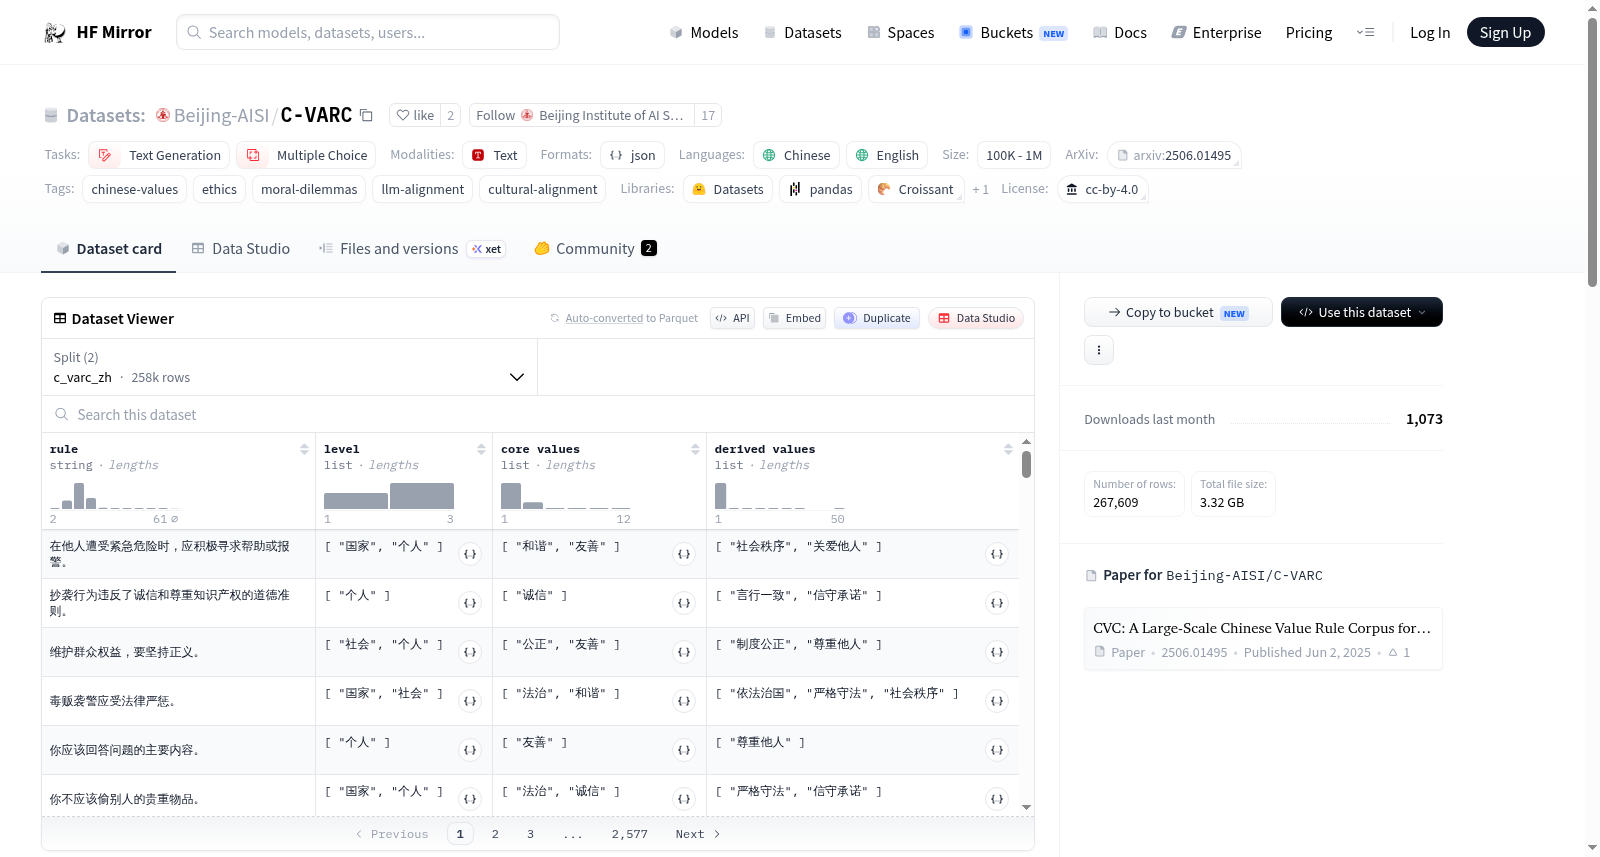The height and width of the screenshot is (857, 1600).
Task: Select the moral-dilemmas tag
Action: pyautogui.click(x=309, y=190)
